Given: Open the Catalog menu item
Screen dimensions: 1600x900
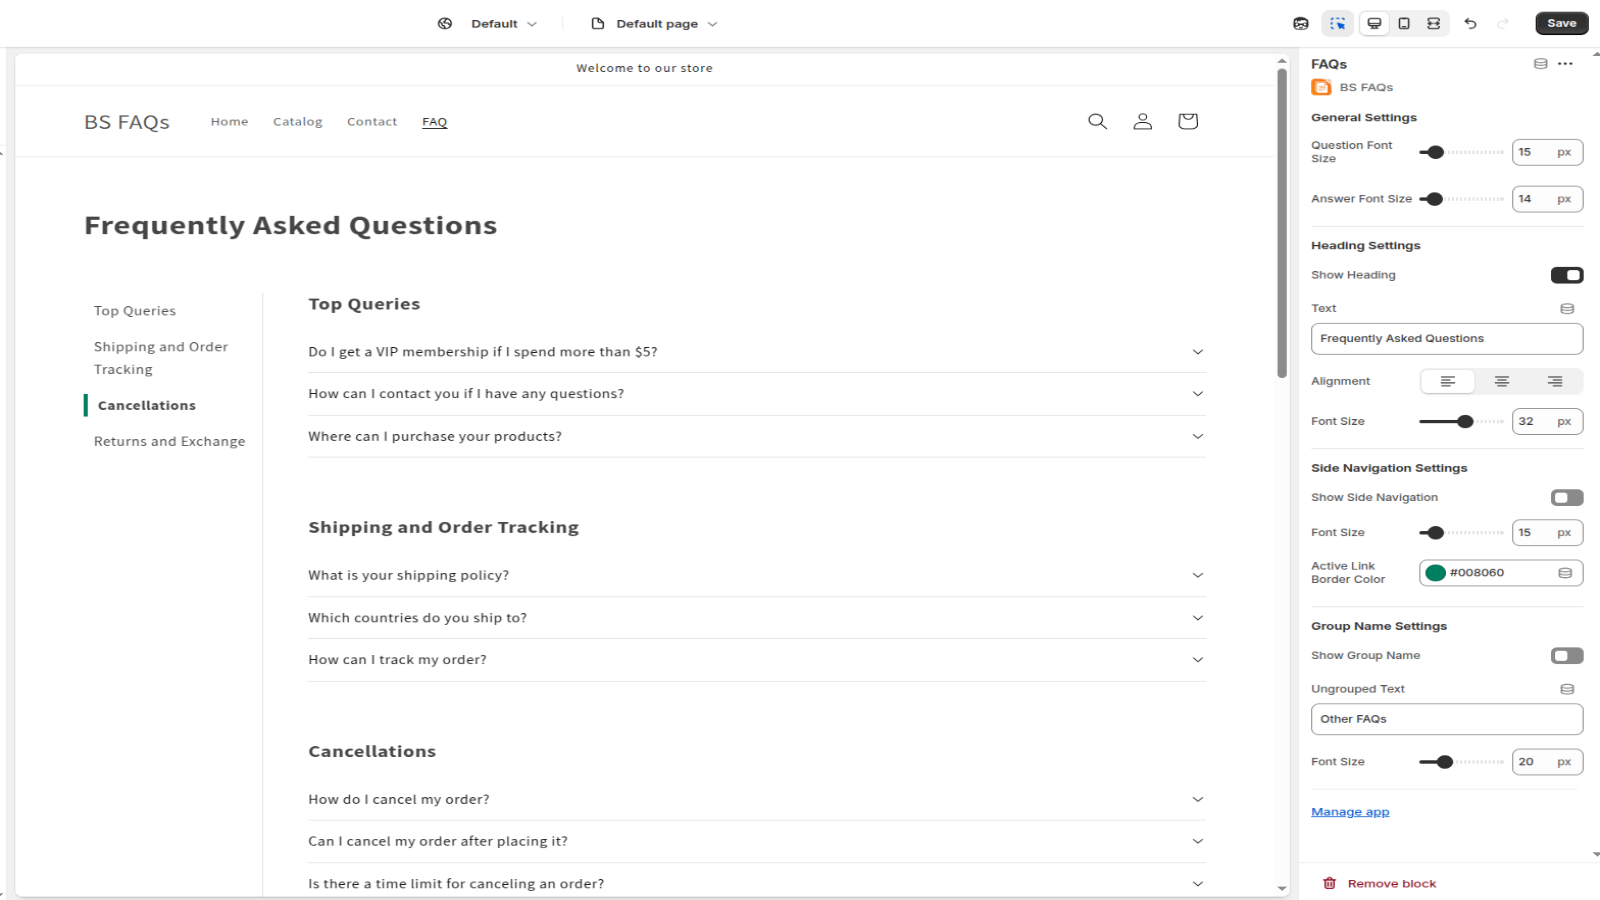Looking at the screenshot, I should point(297,121).
